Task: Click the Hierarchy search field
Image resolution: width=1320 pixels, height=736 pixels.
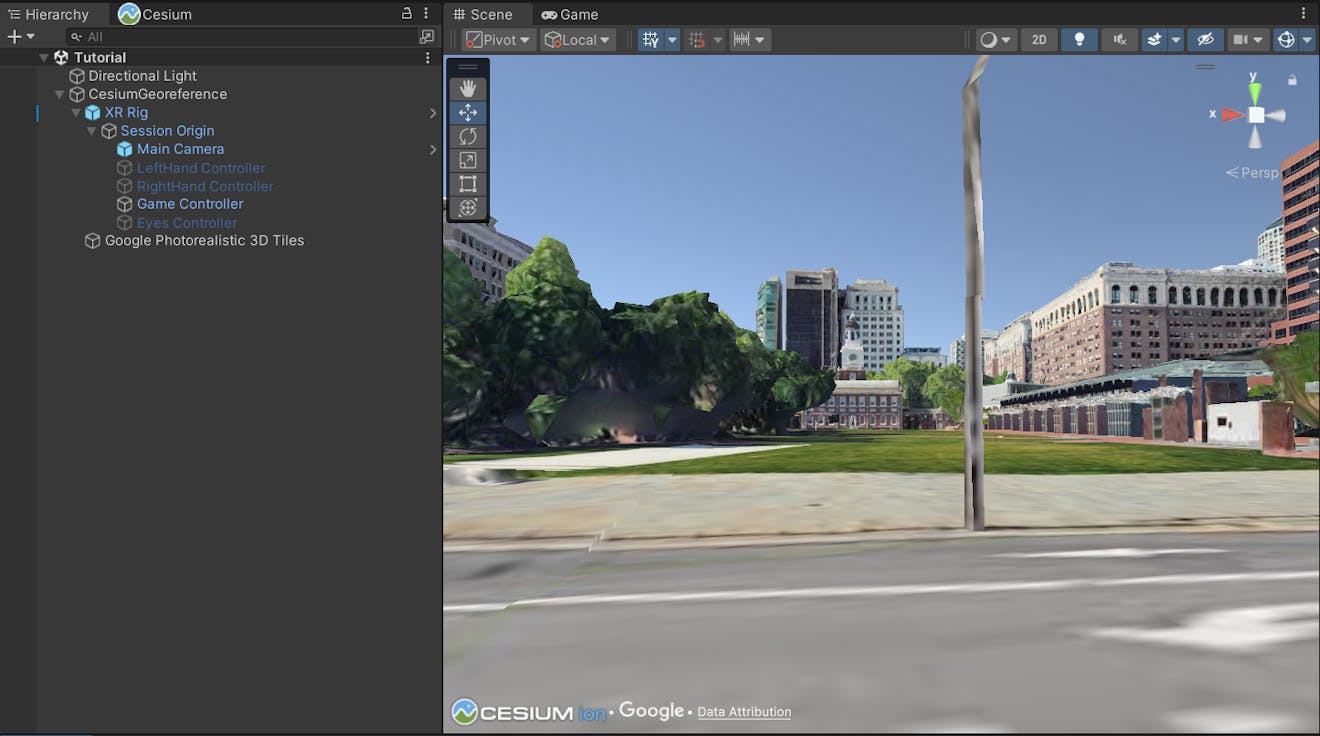Action: pos(240,36)
